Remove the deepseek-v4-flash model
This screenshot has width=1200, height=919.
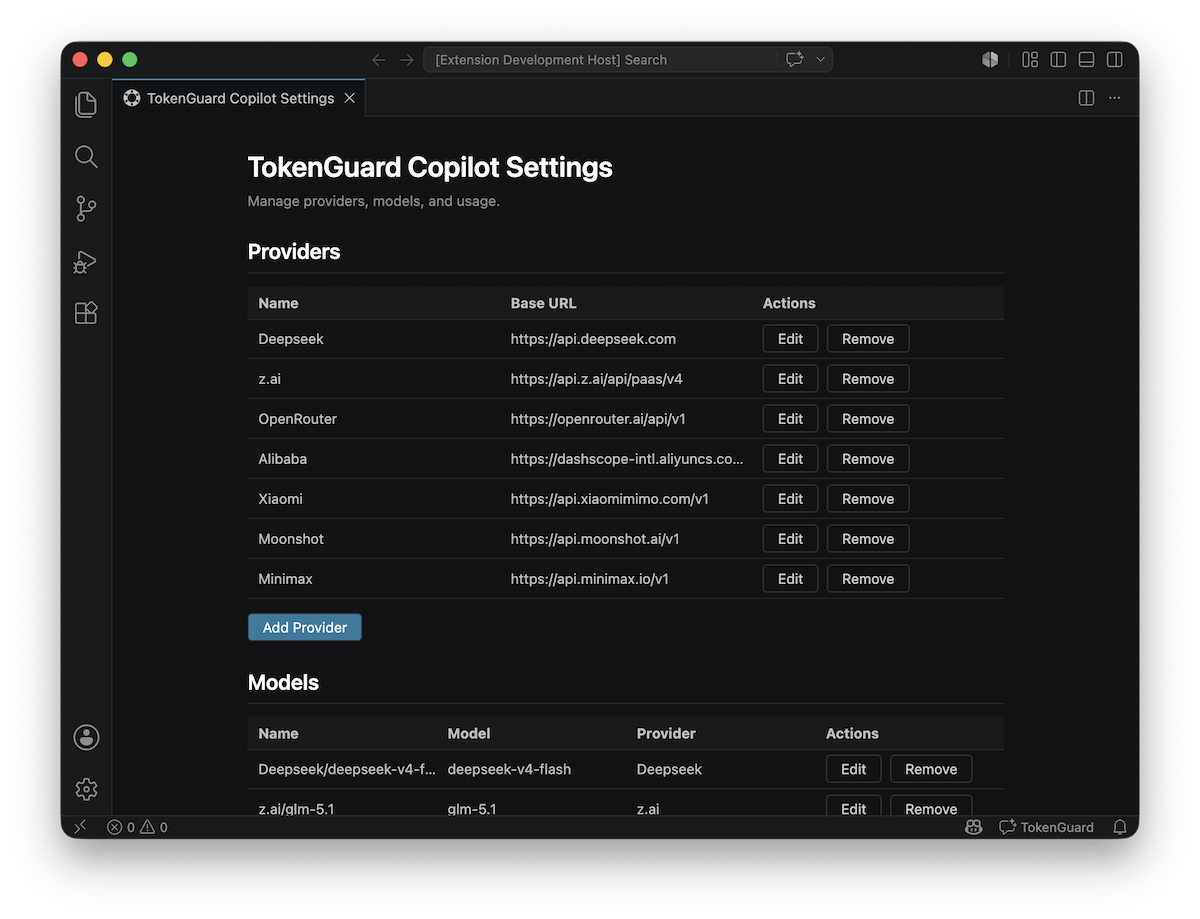point(931,769)
